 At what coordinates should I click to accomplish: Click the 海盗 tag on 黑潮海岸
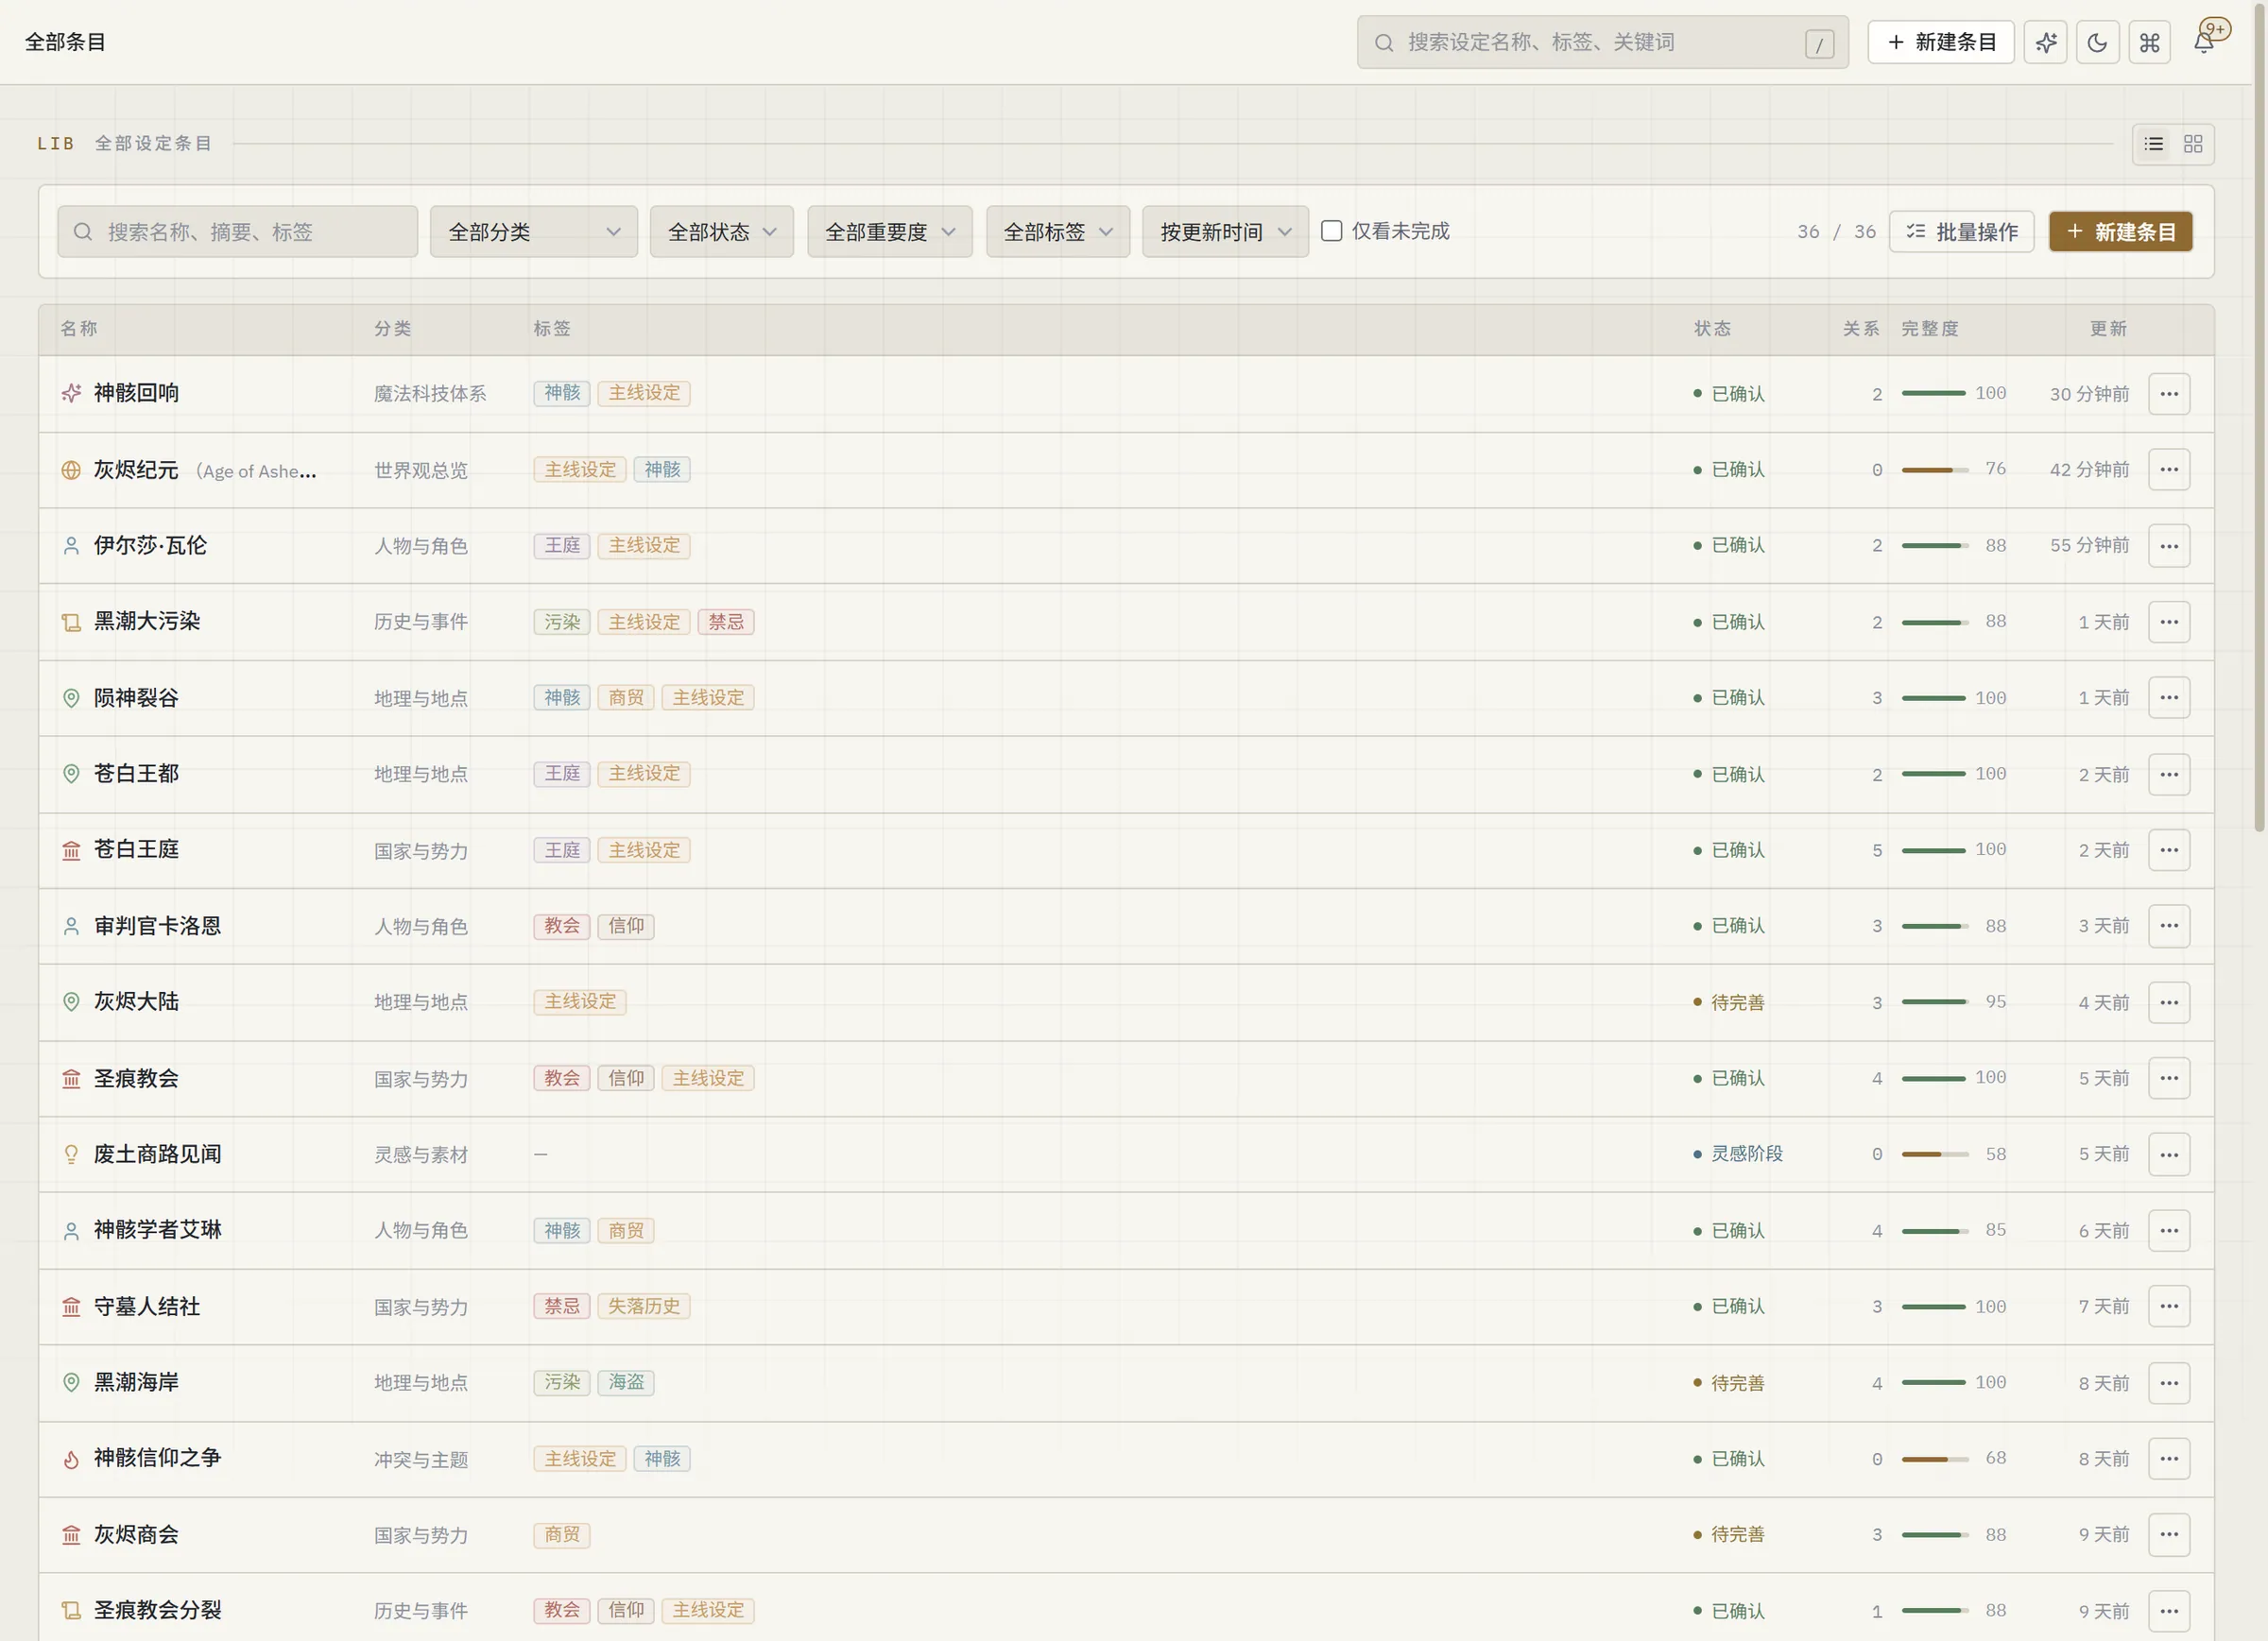pos(626,1383)
